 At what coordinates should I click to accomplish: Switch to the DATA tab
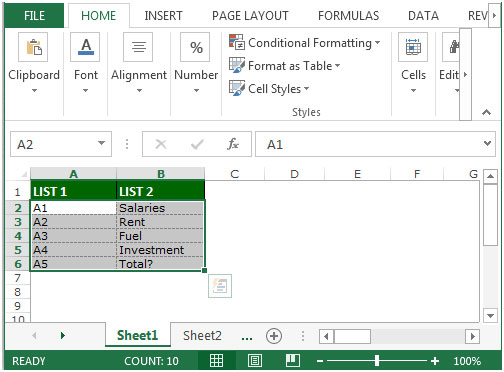pos(423,16)
